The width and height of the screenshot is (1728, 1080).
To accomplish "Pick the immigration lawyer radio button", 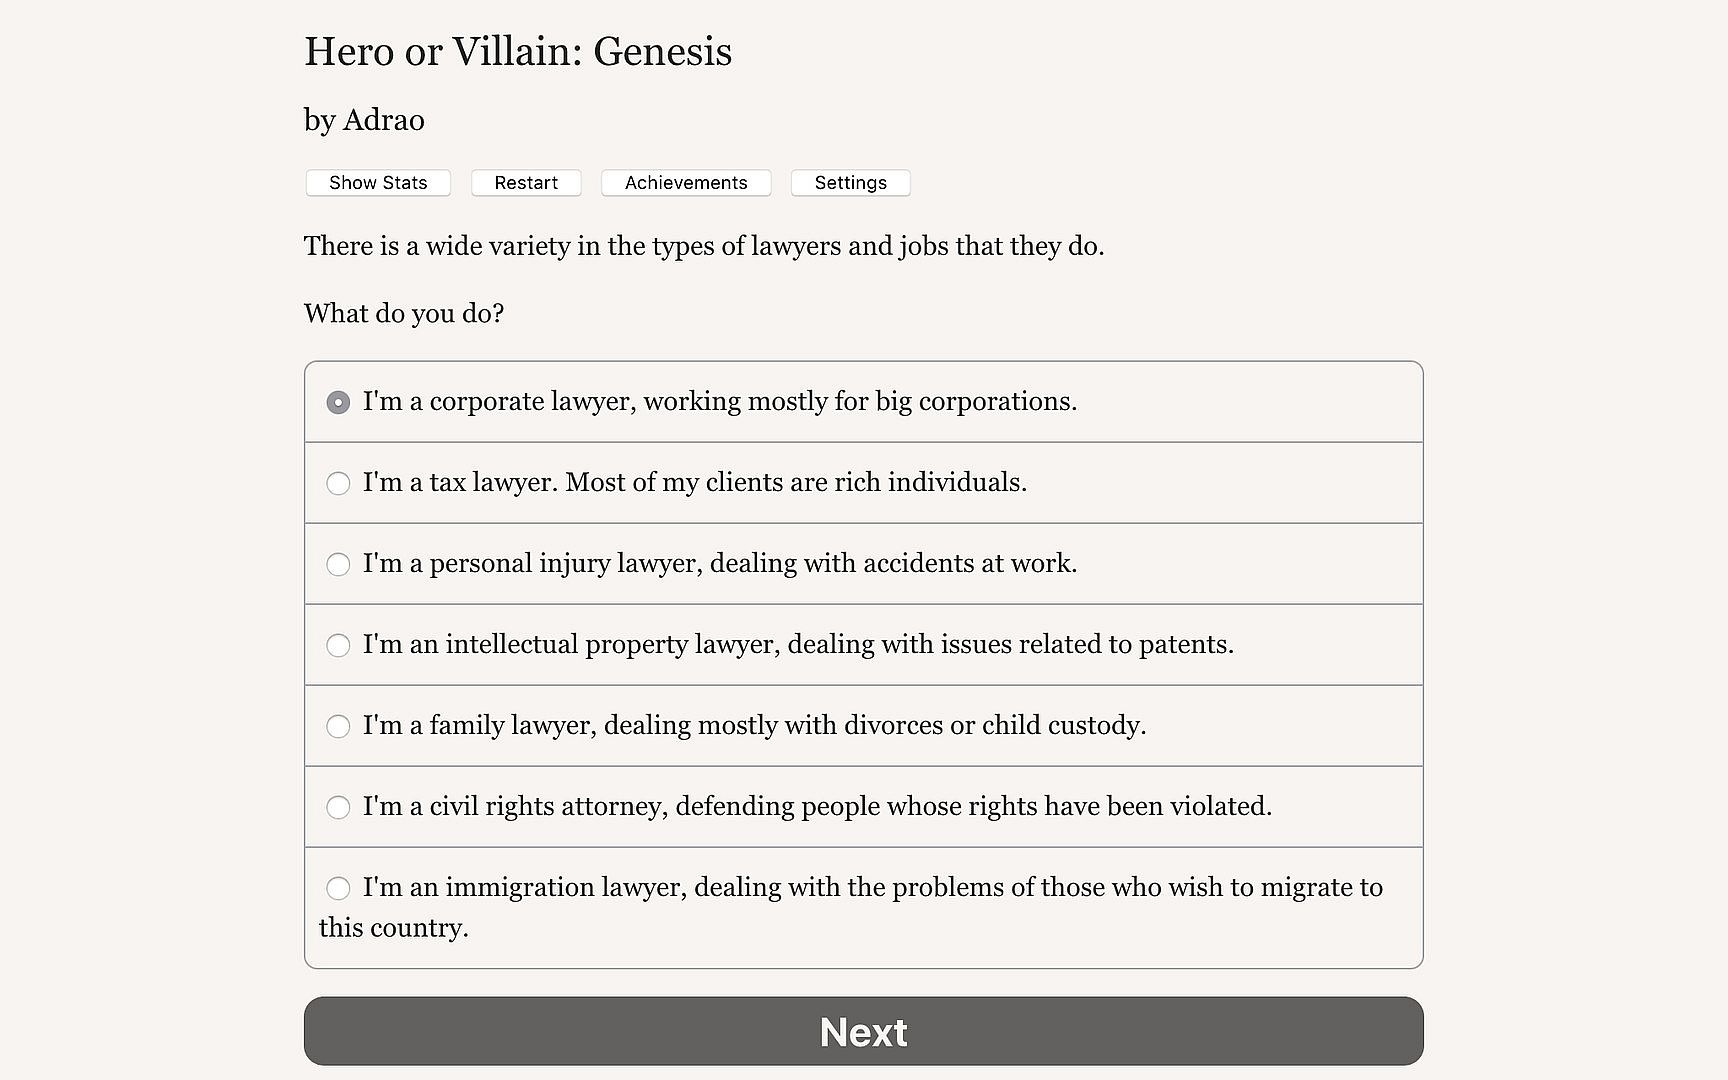I will coord(338,888).
